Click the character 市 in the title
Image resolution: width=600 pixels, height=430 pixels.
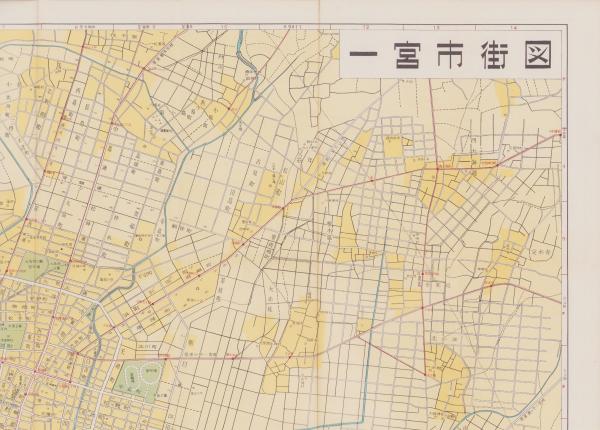449,53
